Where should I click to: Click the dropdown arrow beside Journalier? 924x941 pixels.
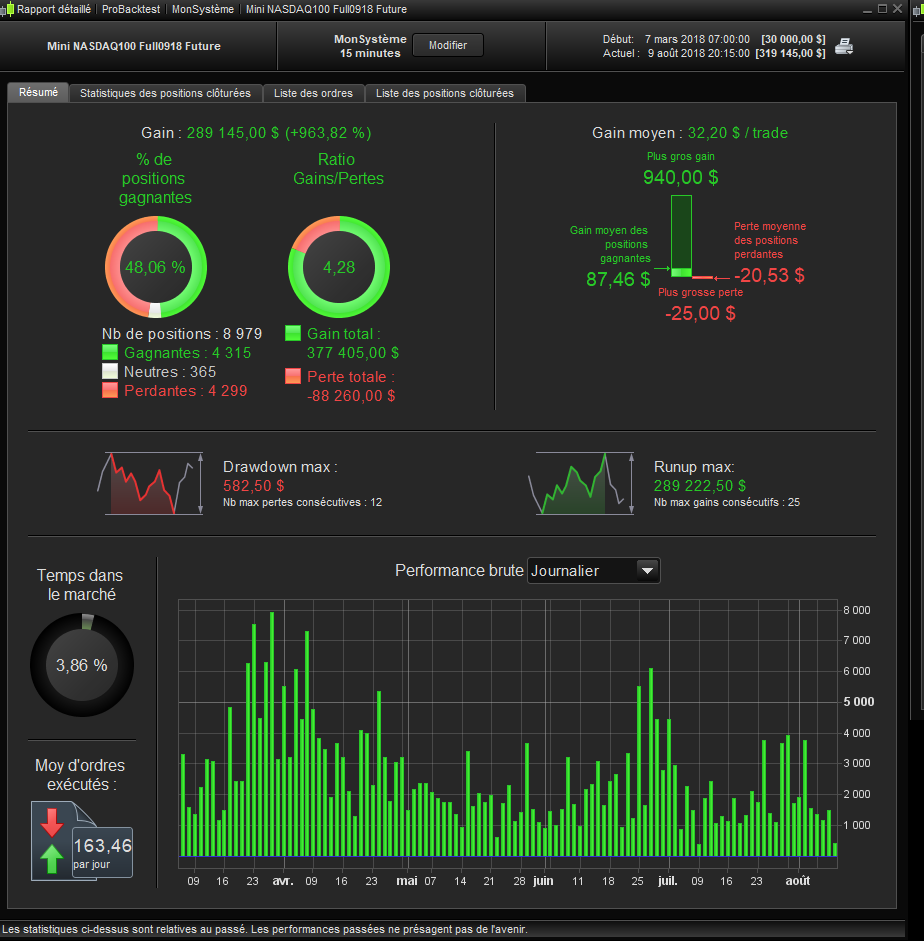tap(647, 571)
